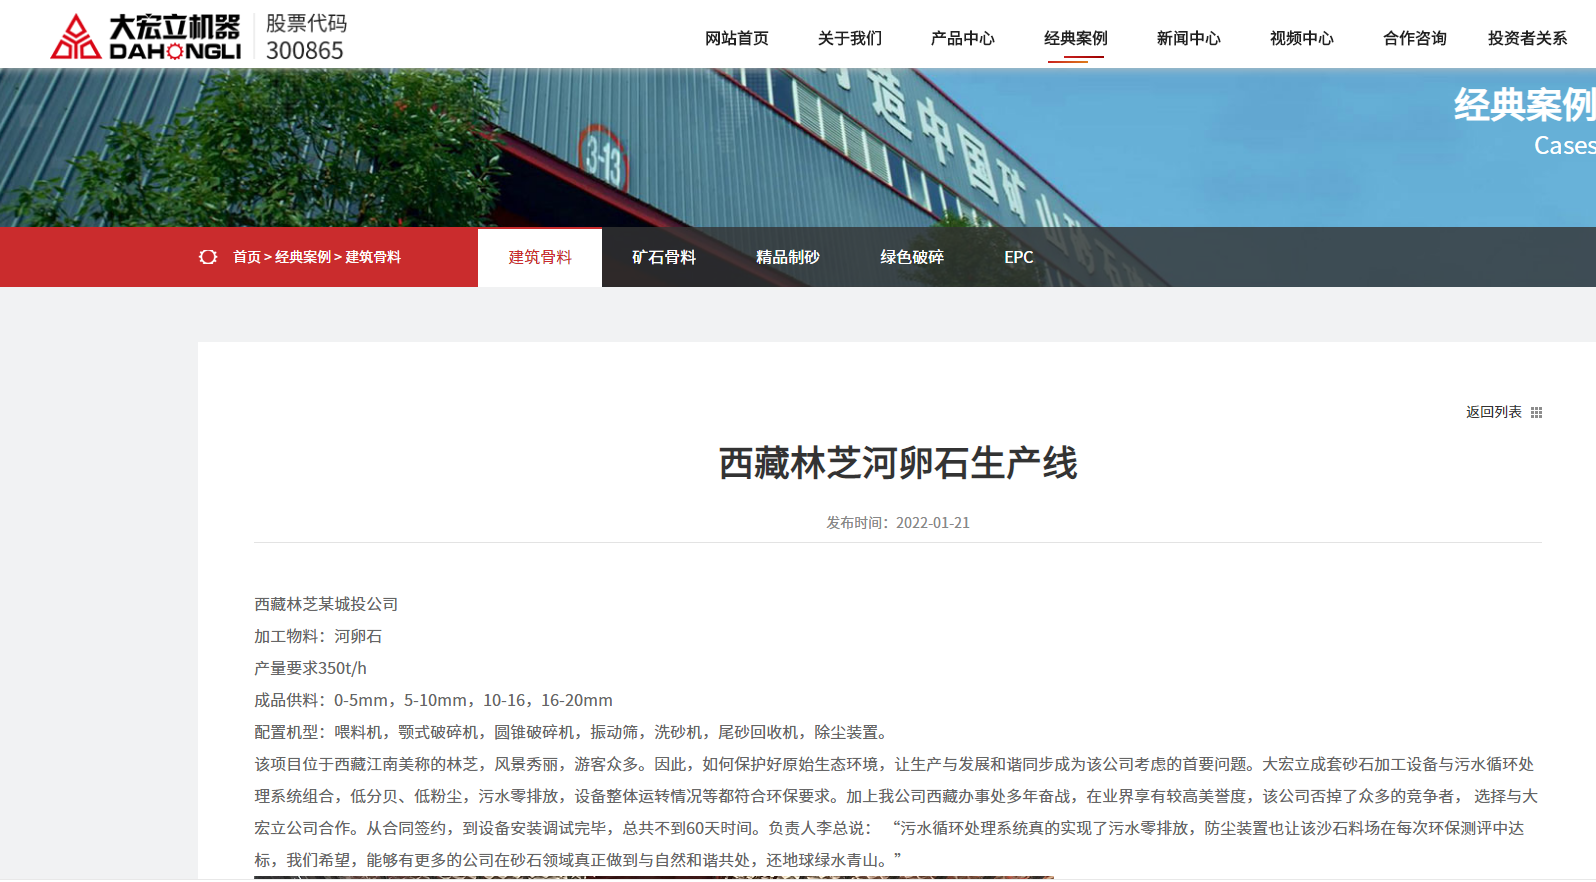Viewport: 1596px width, 882px height.
Task: Open the 新闻中心 menu item
Action: tap(1189, 38)
